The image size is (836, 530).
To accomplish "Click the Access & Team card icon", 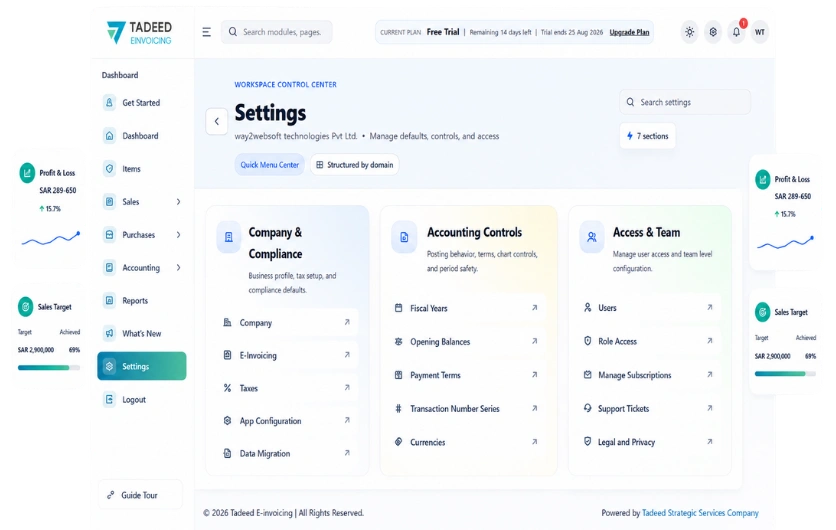I will [x=592, y=237].
